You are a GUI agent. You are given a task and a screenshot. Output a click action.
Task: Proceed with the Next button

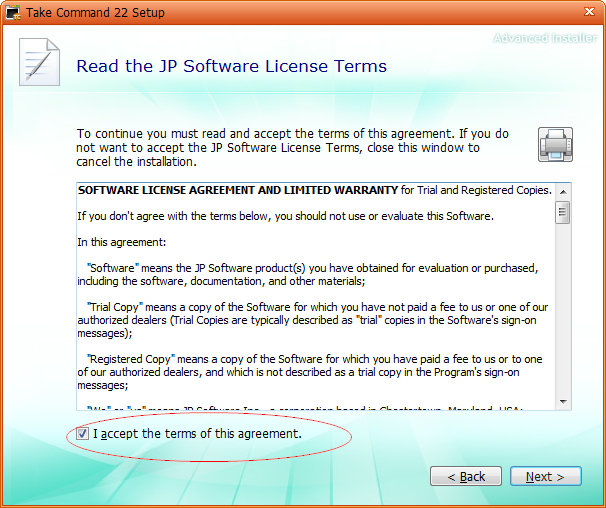[x=545, y=476]
